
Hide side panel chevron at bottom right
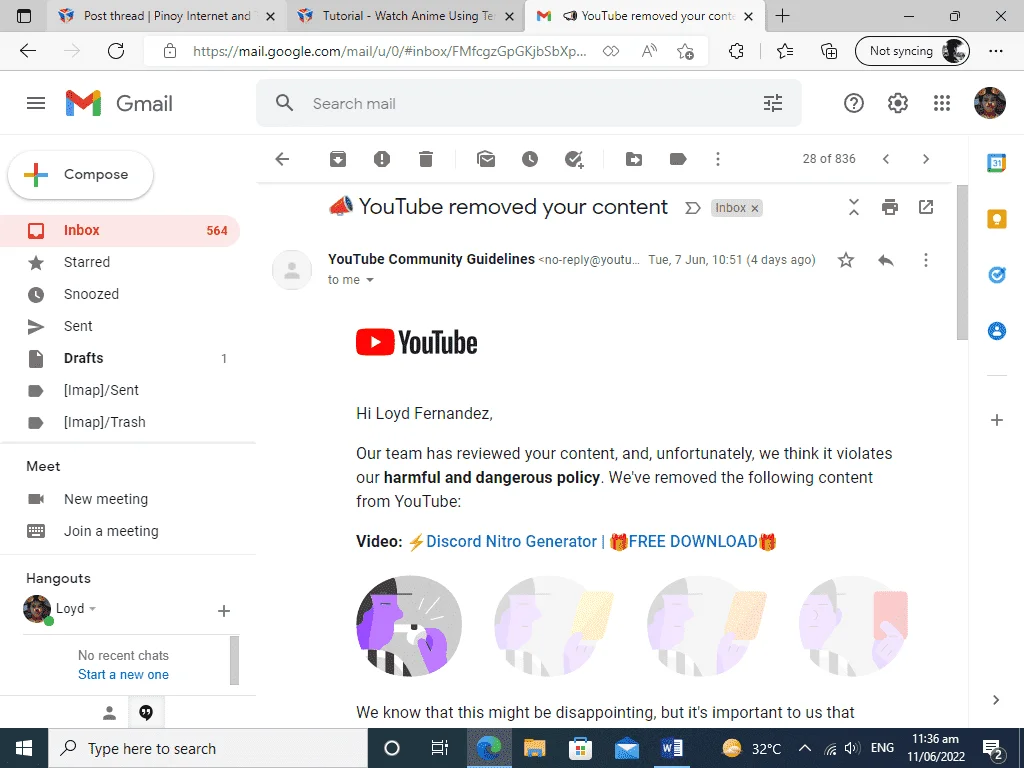[996, 700]
